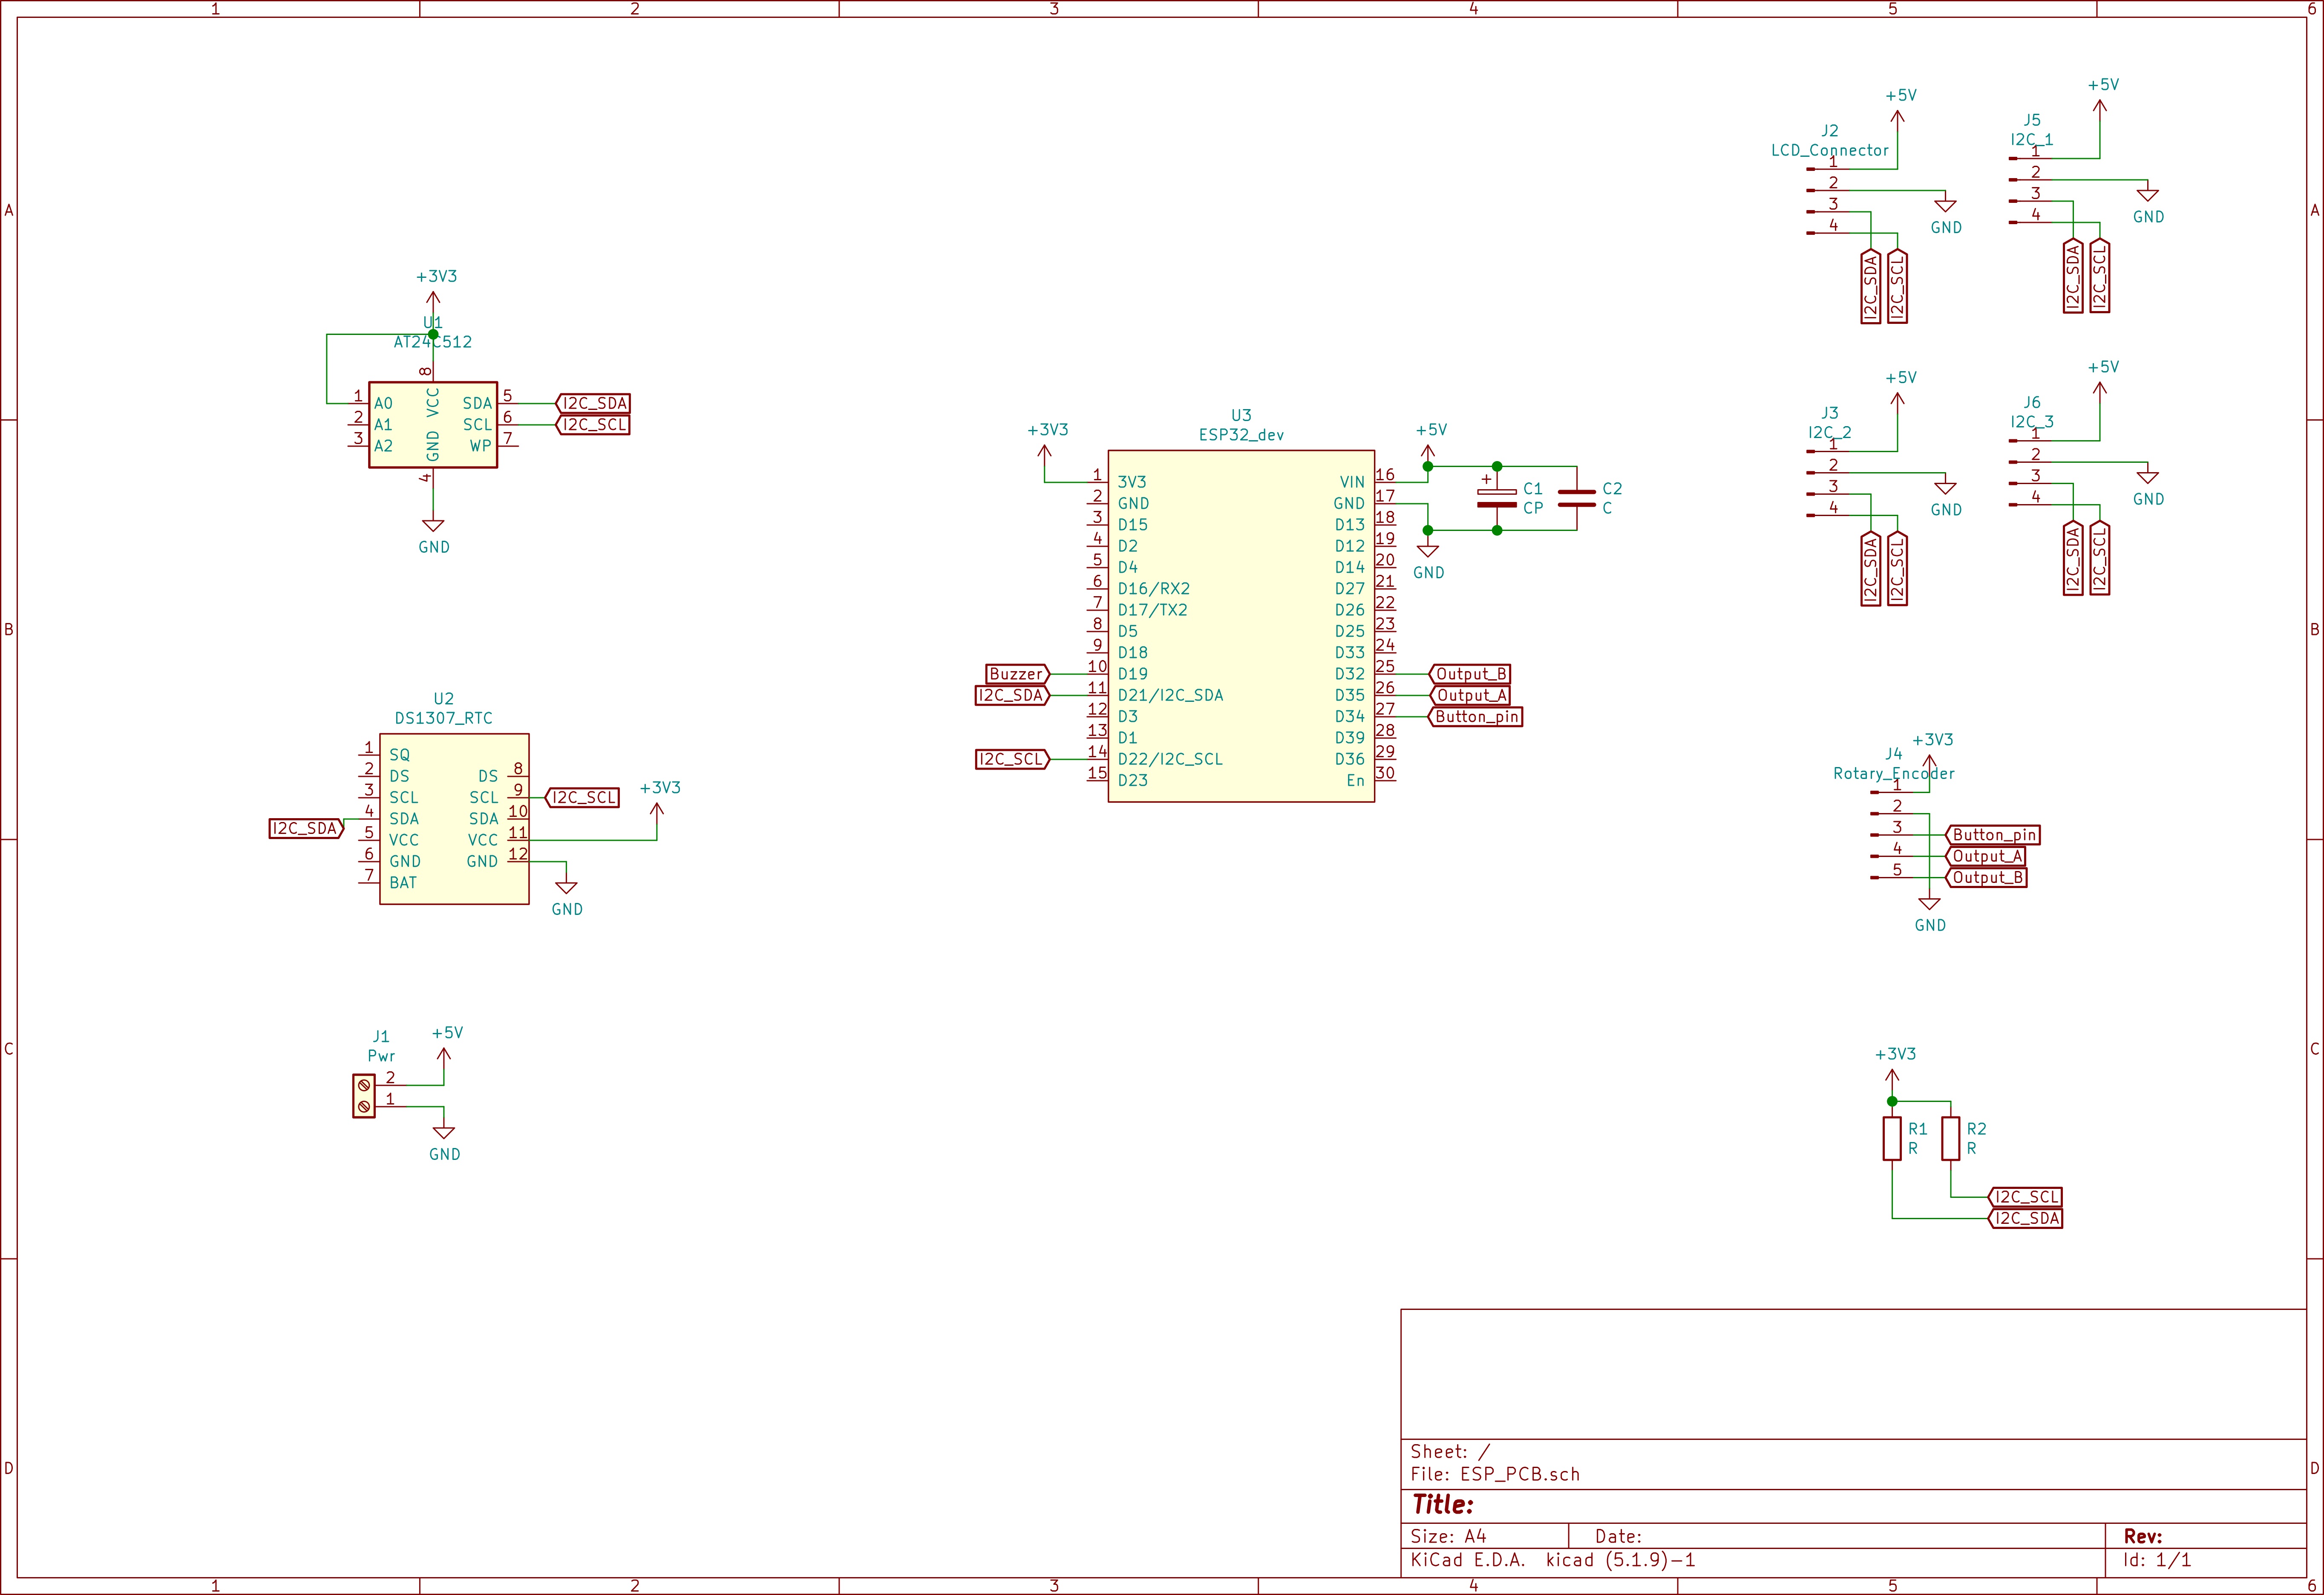Screen dimensions: 2324x1595
Task: Click the Size: A4 field
Action: (1448, 1536)
